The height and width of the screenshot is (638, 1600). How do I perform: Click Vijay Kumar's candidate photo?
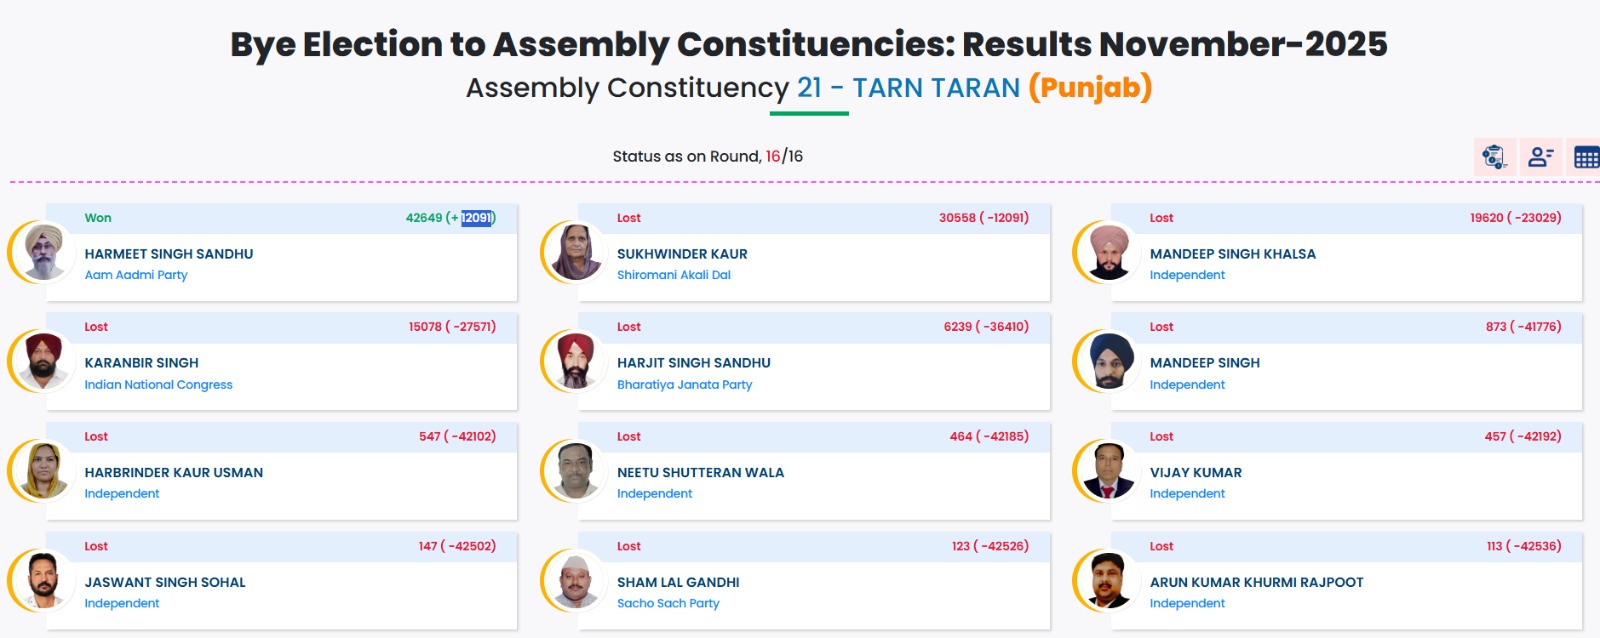(1108, 471)
